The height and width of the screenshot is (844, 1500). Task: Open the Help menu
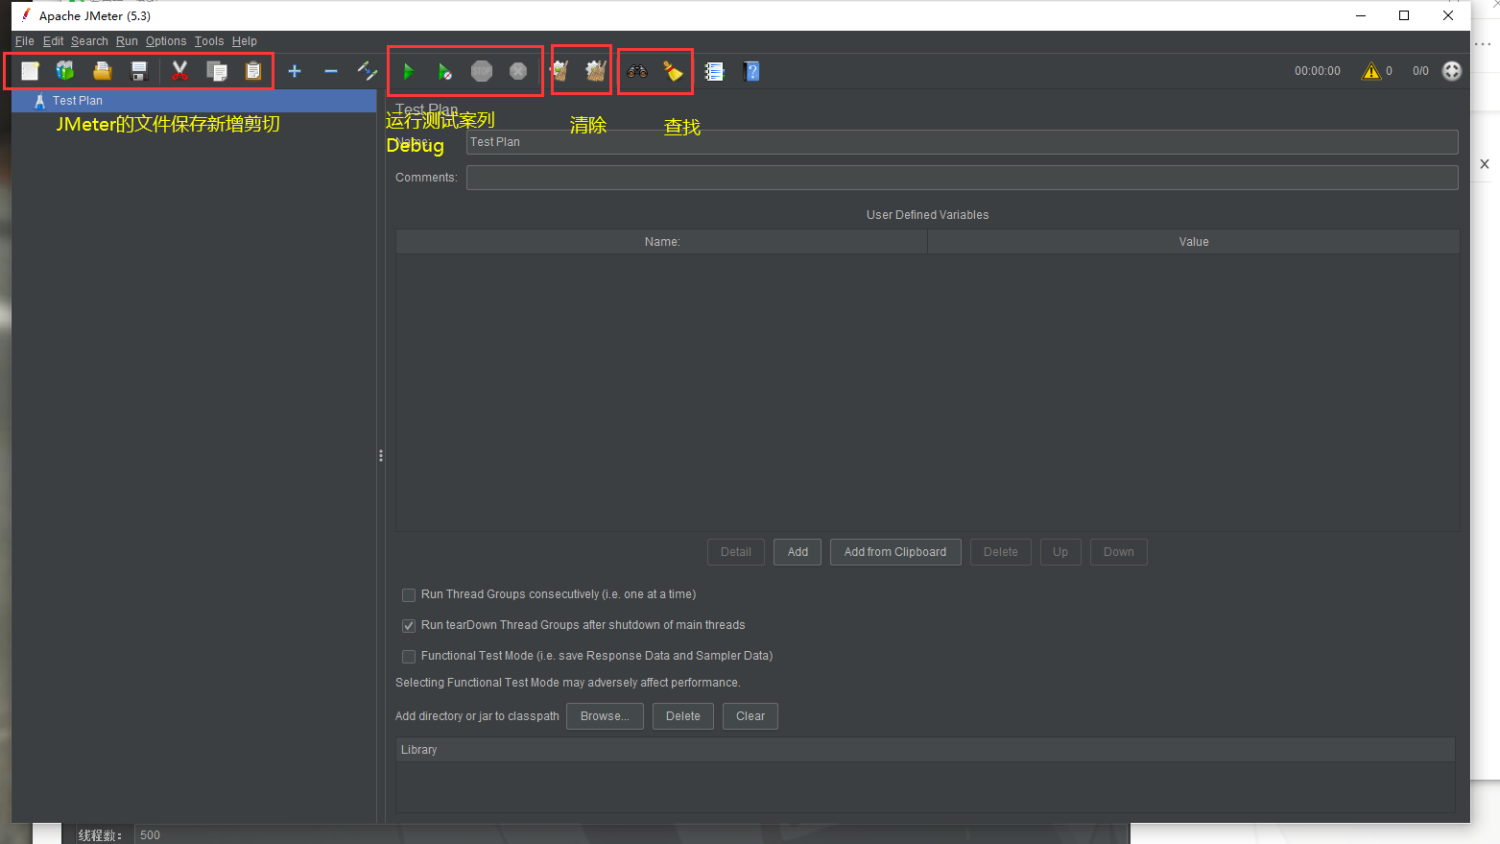coord(245,41)
